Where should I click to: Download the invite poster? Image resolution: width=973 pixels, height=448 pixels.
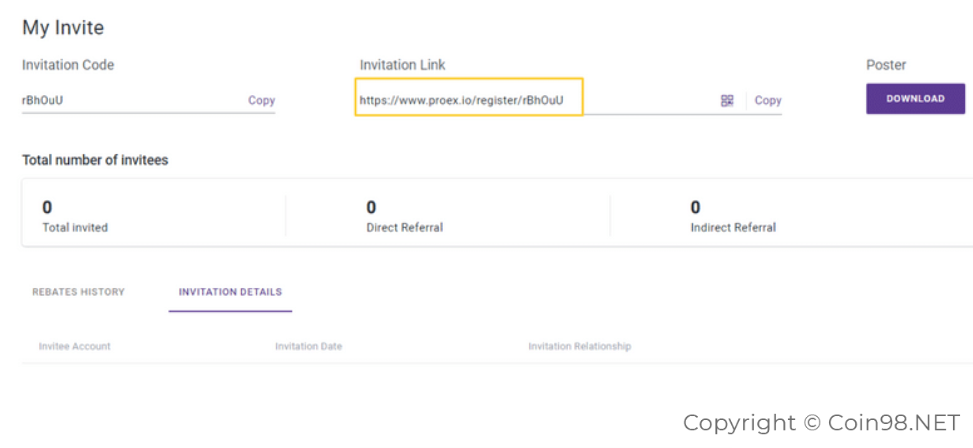(915, 99)
